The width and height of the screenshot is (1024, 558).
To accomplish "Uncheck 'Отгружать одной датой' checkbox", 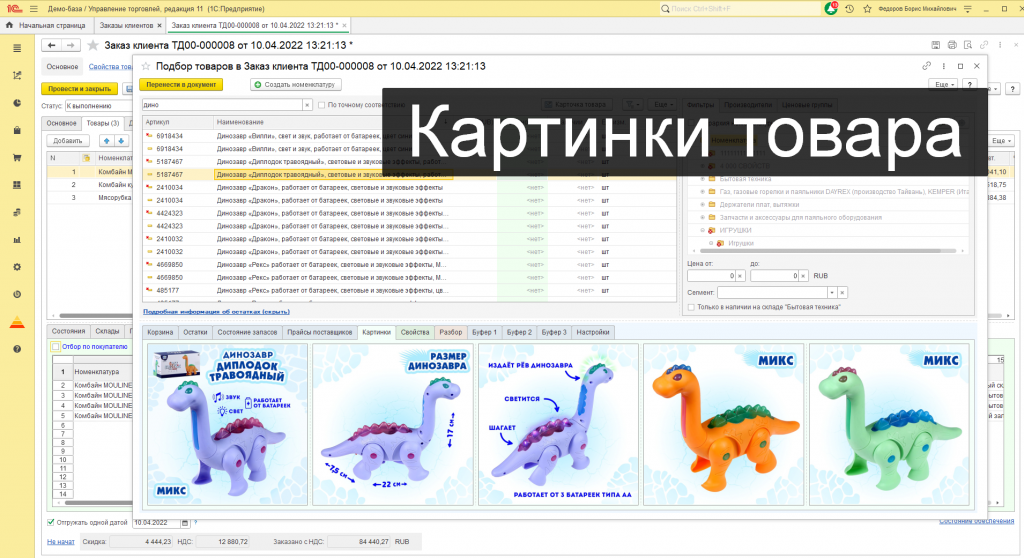I will (x=51, y=523).
